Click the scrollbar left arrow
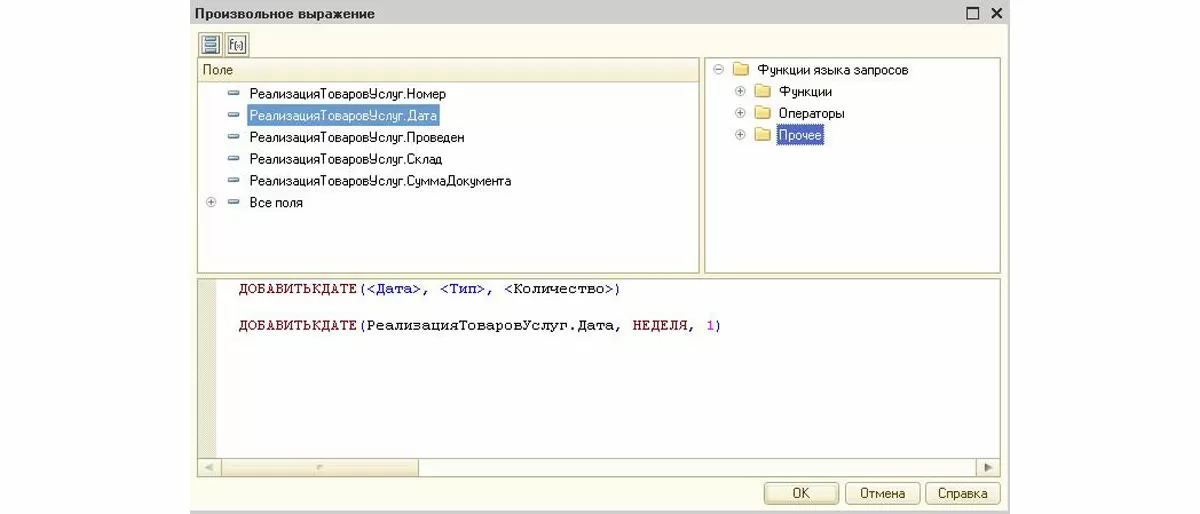The width and height of the screenshot is (1200, 514). [x=209, y=467]
